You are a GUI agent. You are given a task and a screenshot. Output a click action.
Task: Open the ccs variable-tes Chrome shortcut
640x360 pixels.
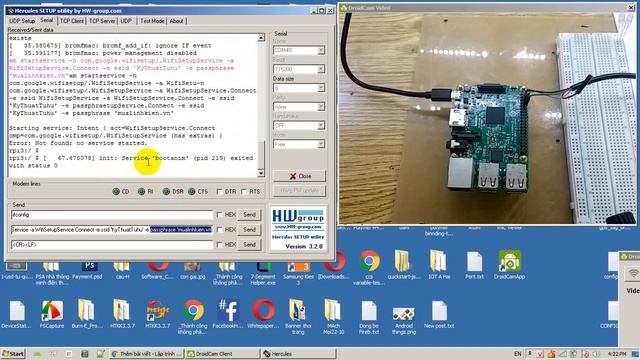(369, 267)
